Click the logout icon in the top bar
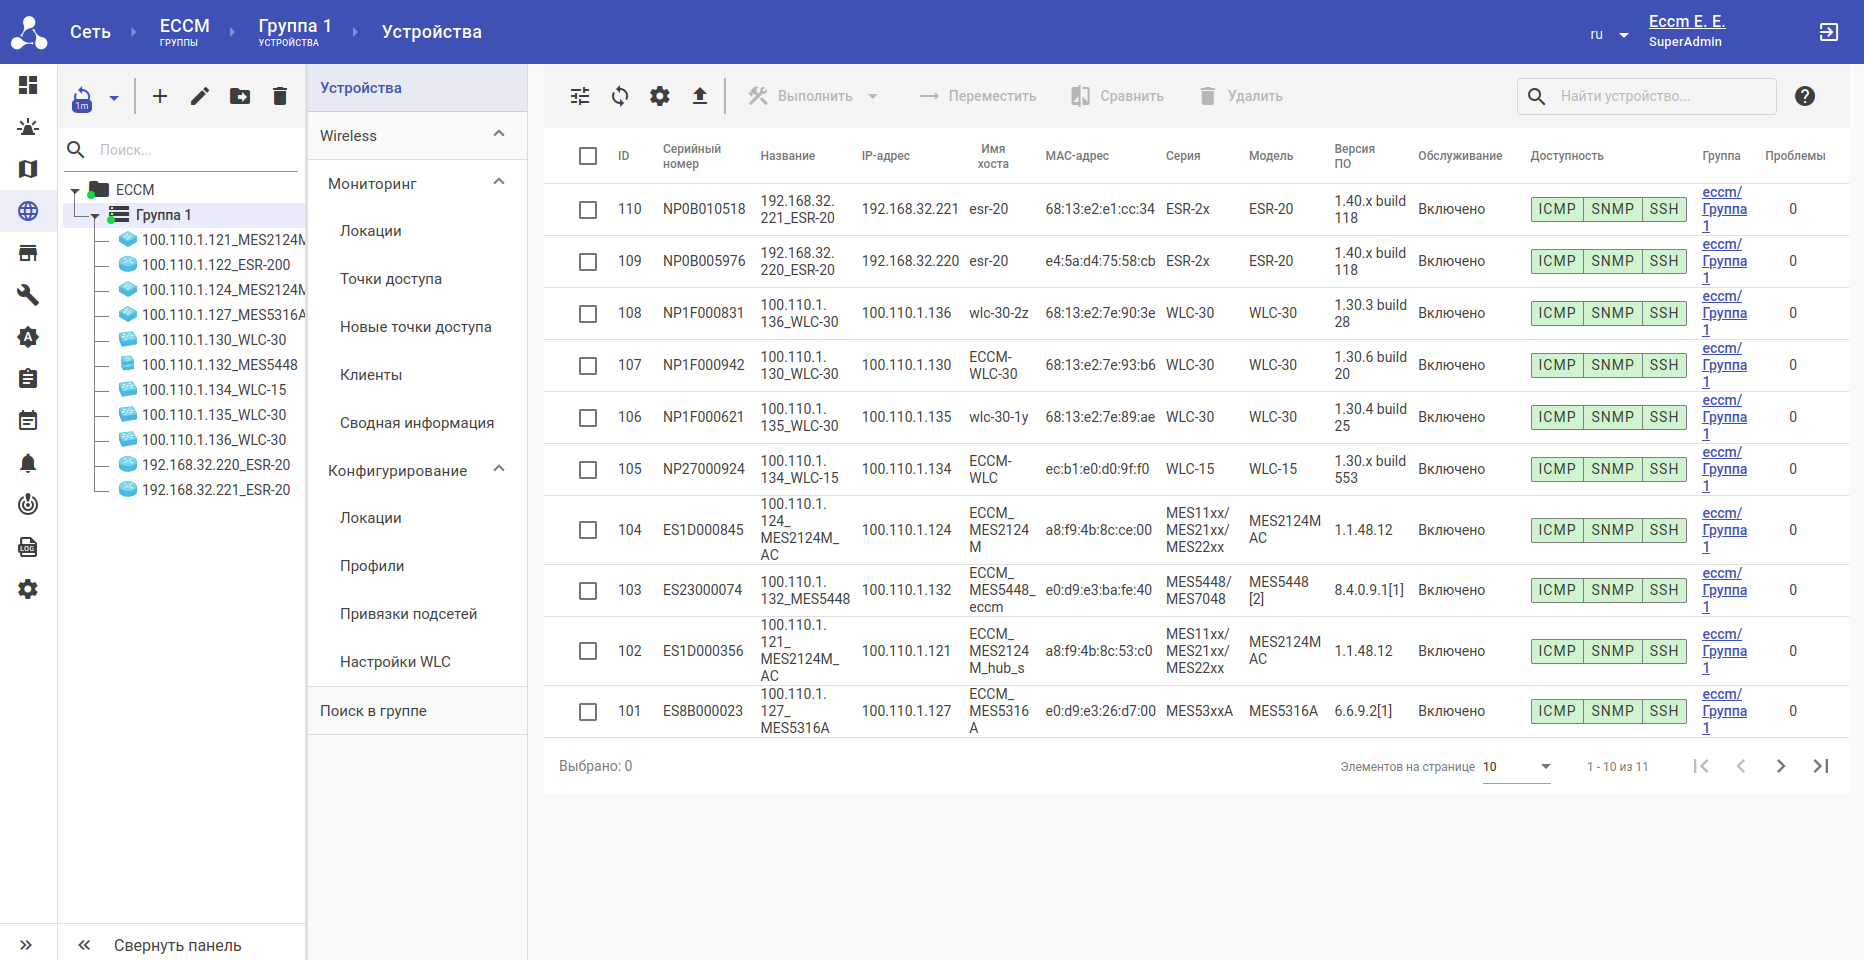 tap(1829, 32)
